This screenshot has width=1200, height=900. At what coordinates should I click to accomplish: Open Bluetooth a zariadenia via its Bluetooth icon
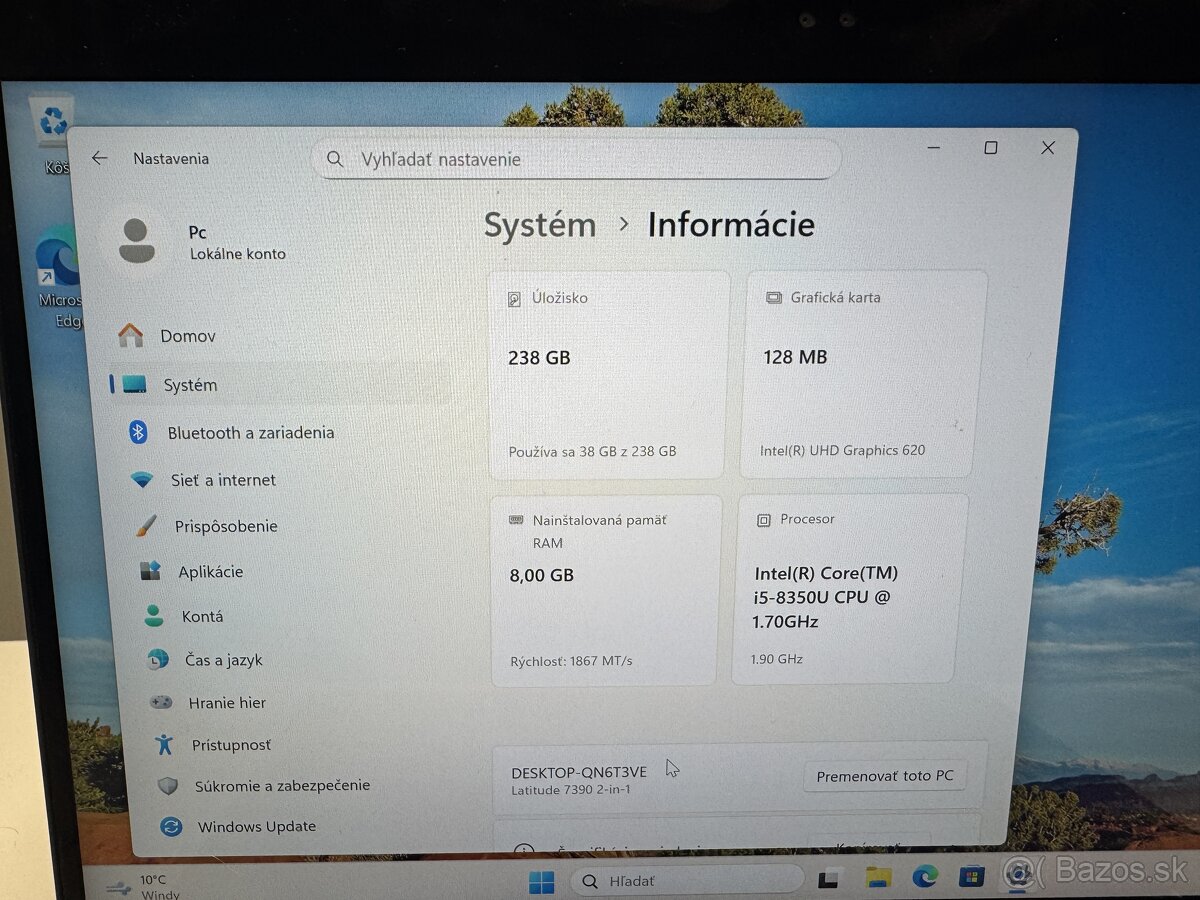click(136, 432)
